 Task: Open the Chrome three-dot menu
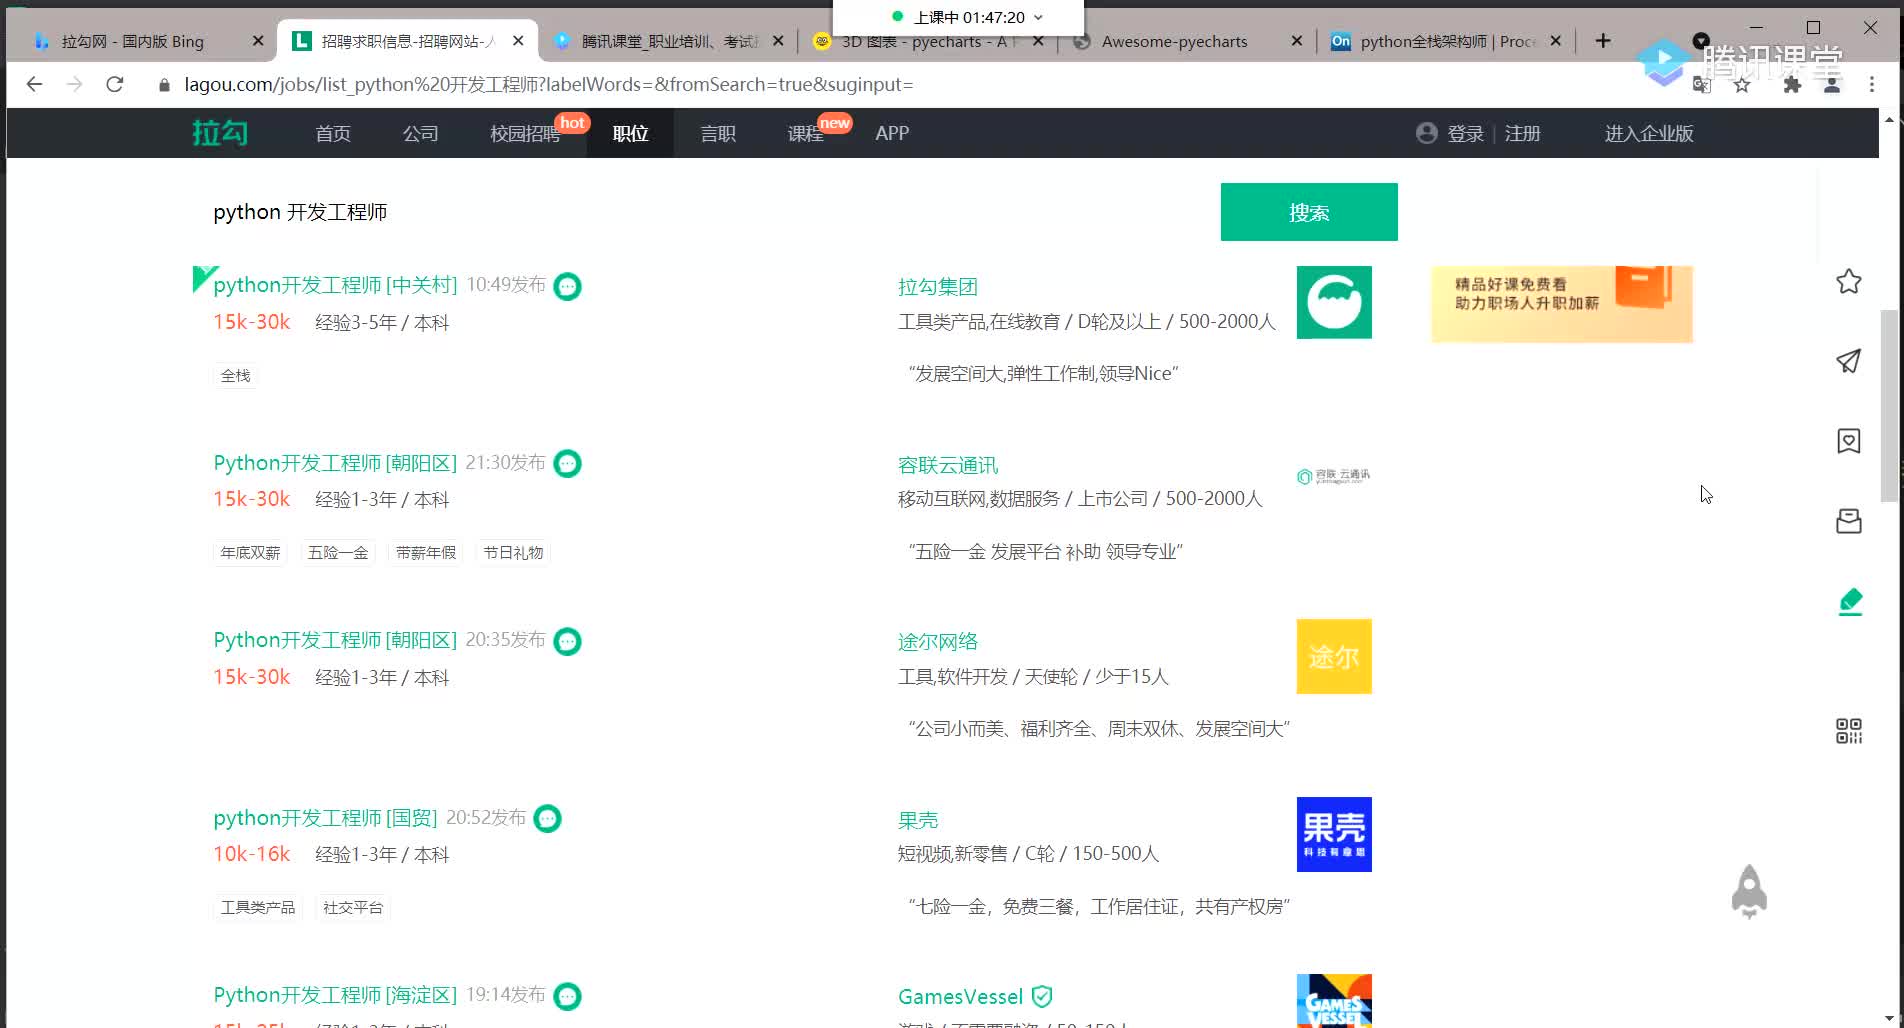pyautogui.click(x=1872, y=85)
